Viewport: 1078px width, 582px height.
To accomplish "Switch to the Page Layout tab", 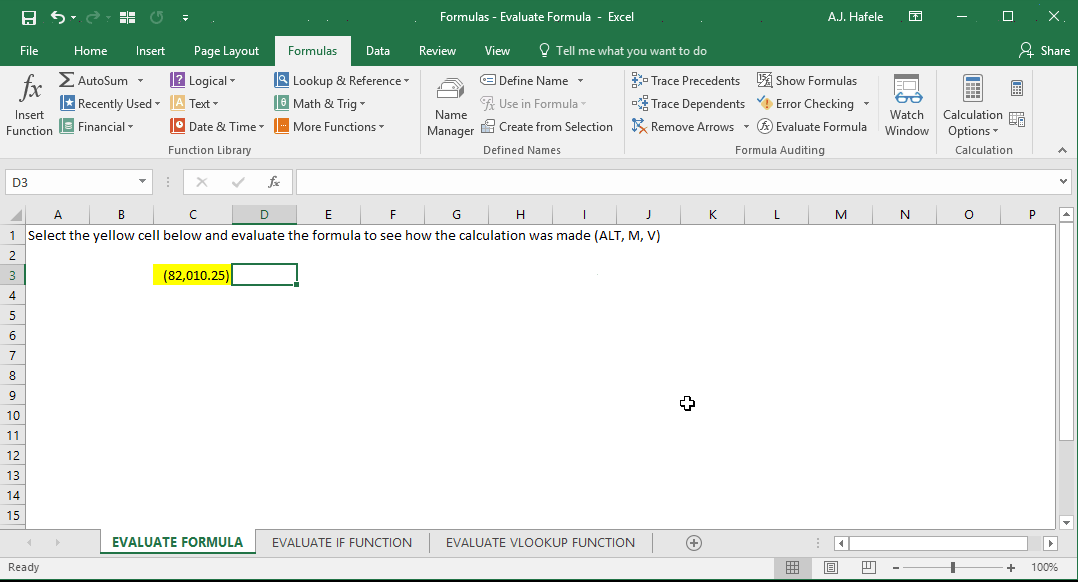I will [226, 51].
